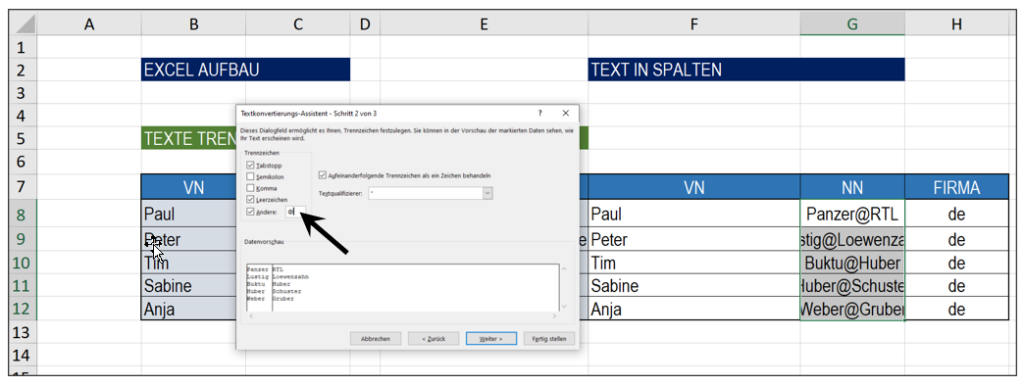Viewport: 1024px width, 386px height.
Task: Click the de cell in row 12
Action: tap(957, 309)
